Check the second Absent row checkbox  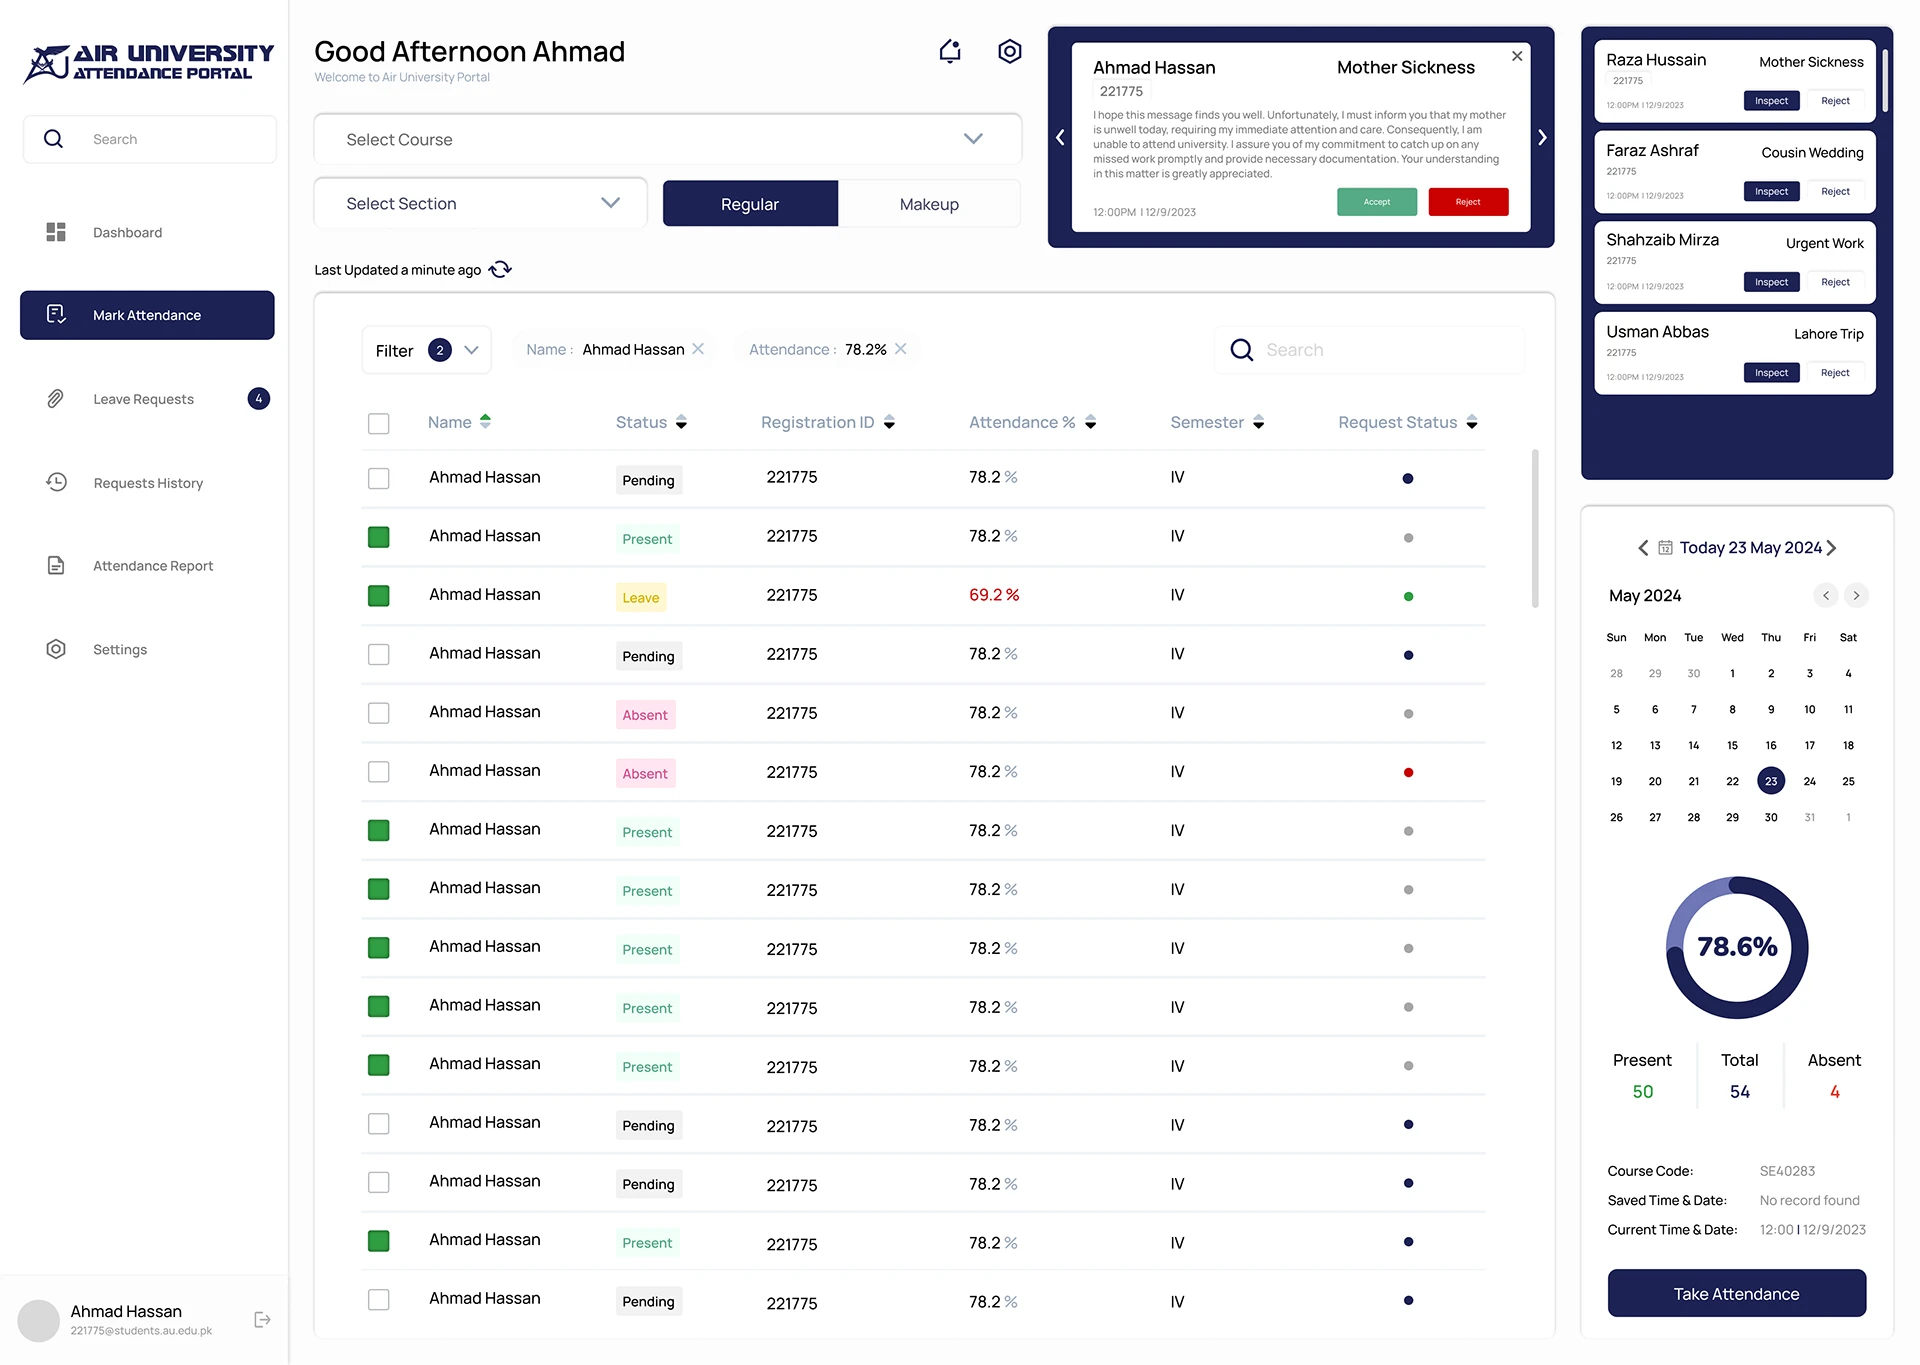coord(378,772)
